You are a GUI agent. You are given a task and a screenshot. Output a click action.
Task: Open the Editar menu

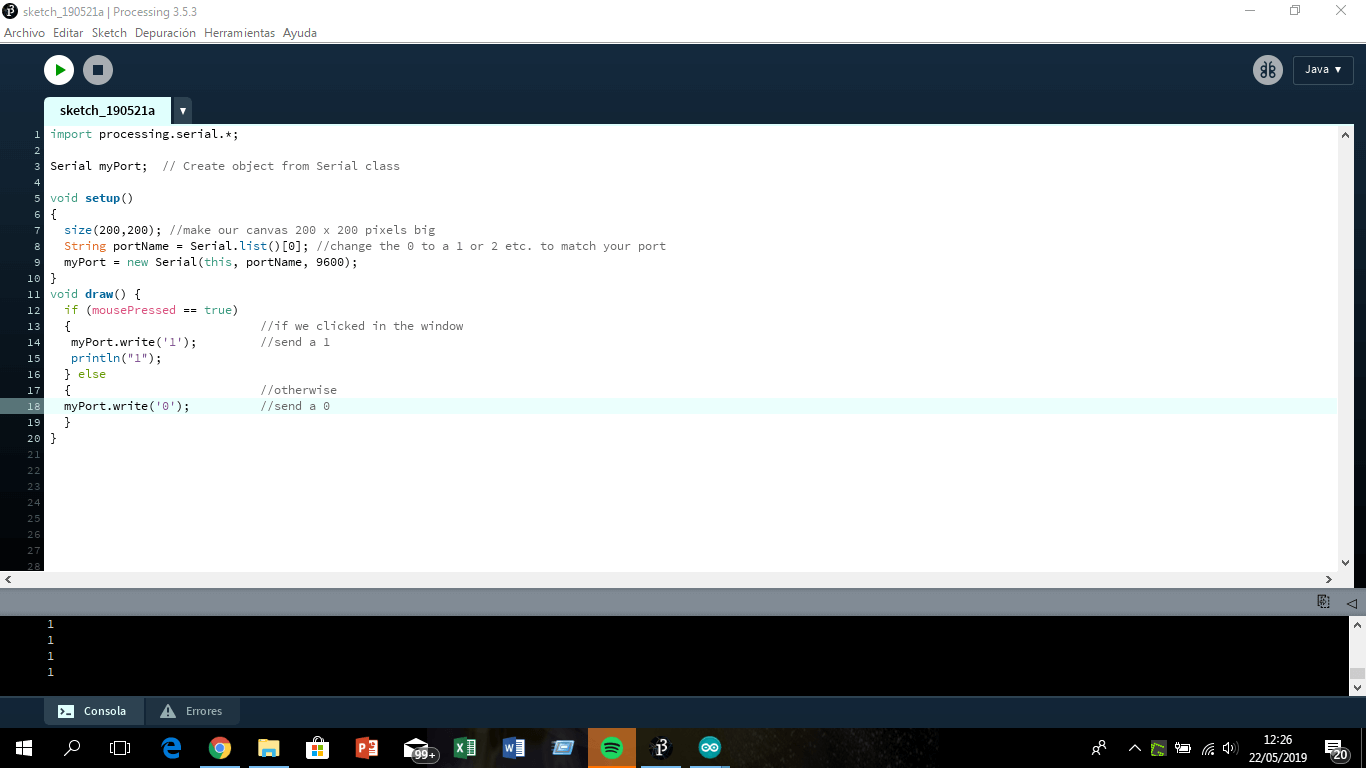[x=68, y=33]
